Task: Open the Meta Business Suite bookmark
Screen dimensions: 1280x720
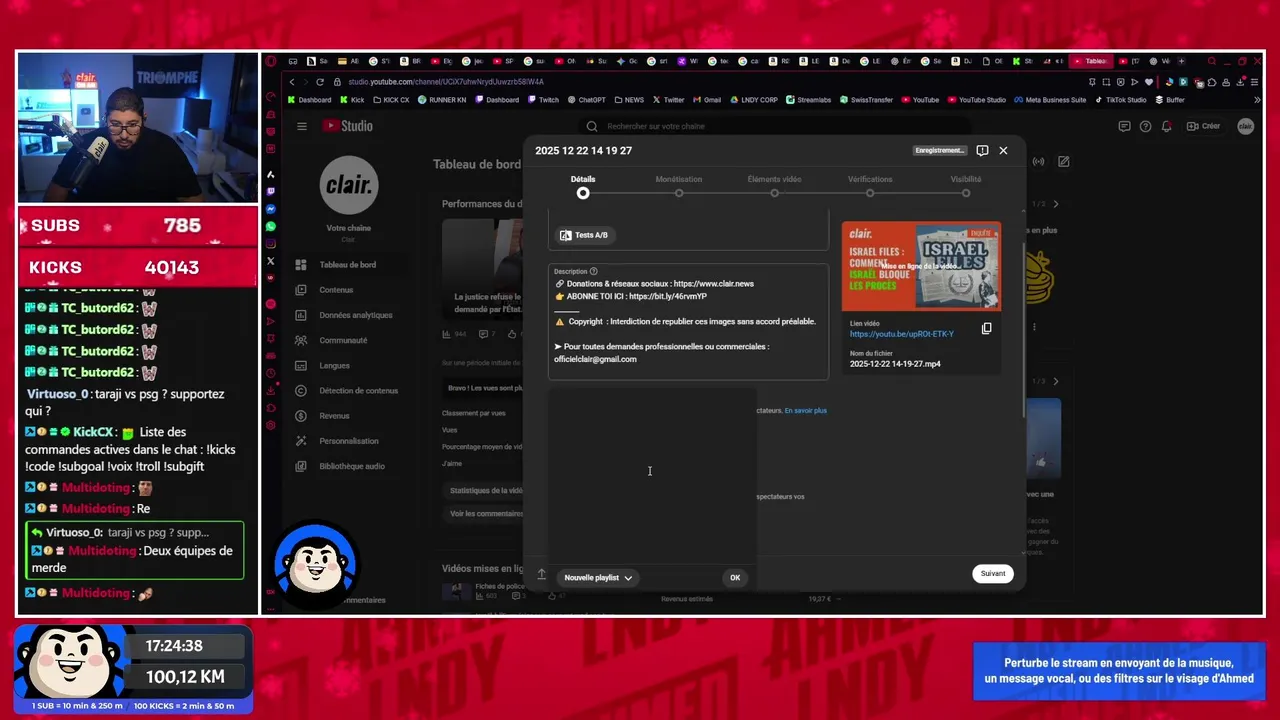Action: (x=1050, y=100)
